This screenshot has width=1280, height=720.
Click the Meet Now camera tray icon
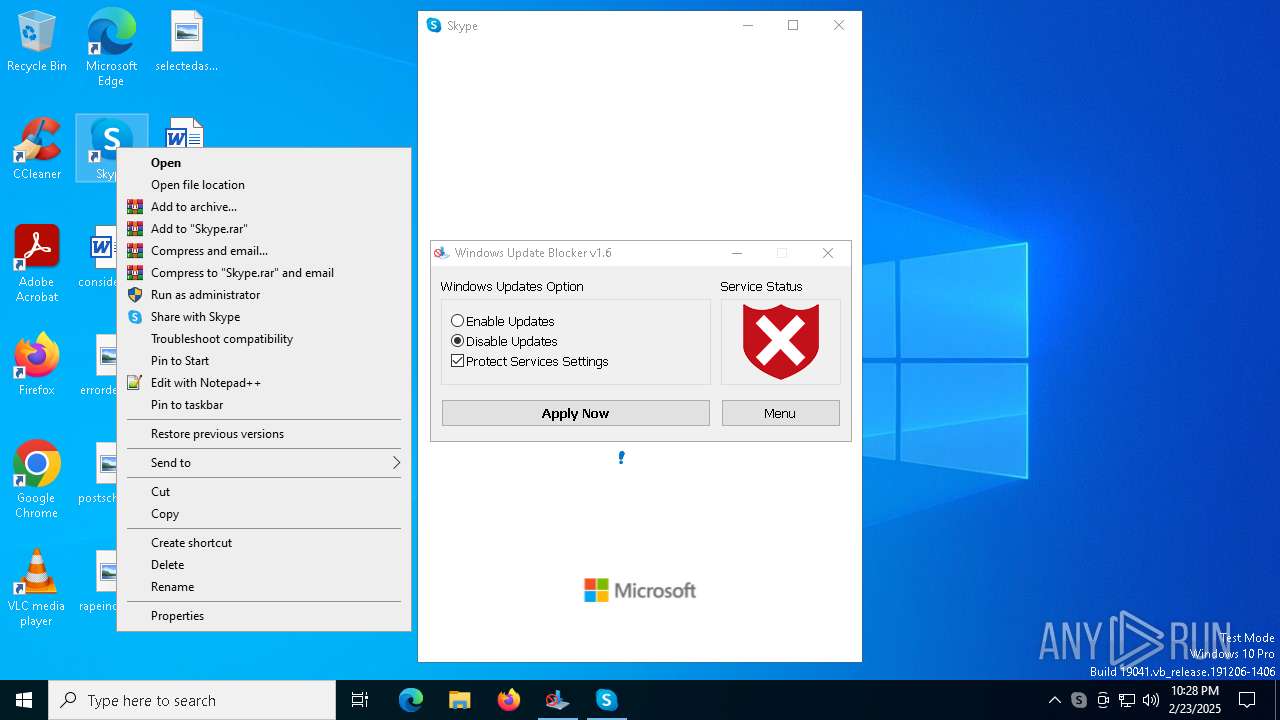pos(1103,700)
